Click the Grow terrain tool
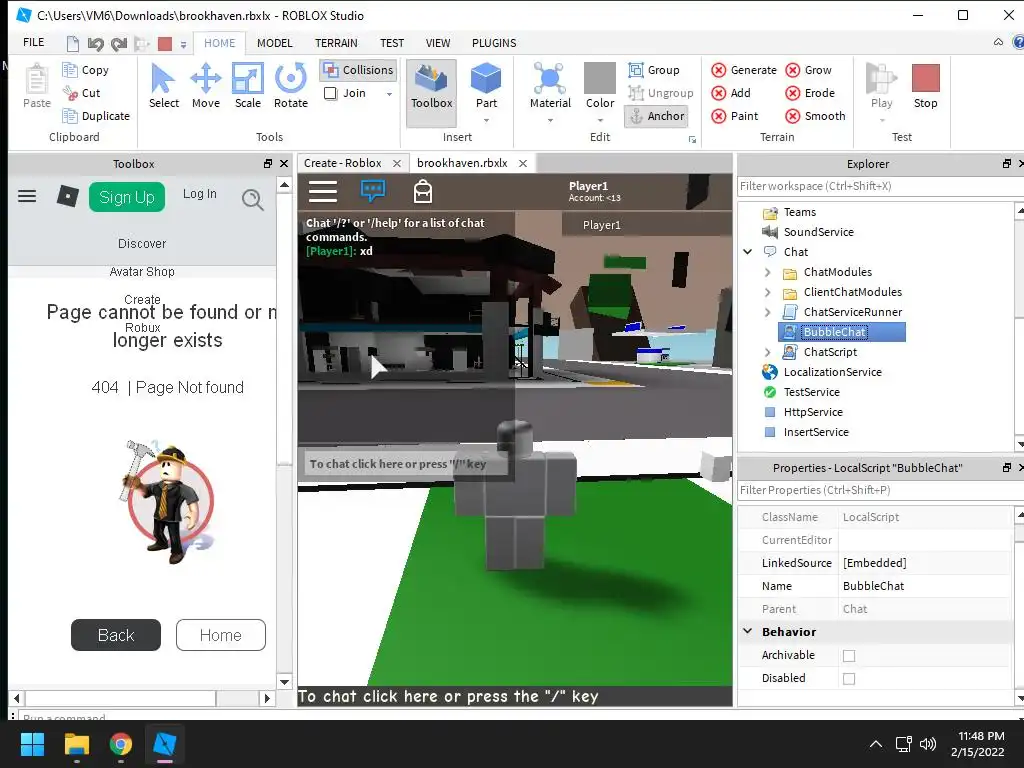 pos(808,70)
